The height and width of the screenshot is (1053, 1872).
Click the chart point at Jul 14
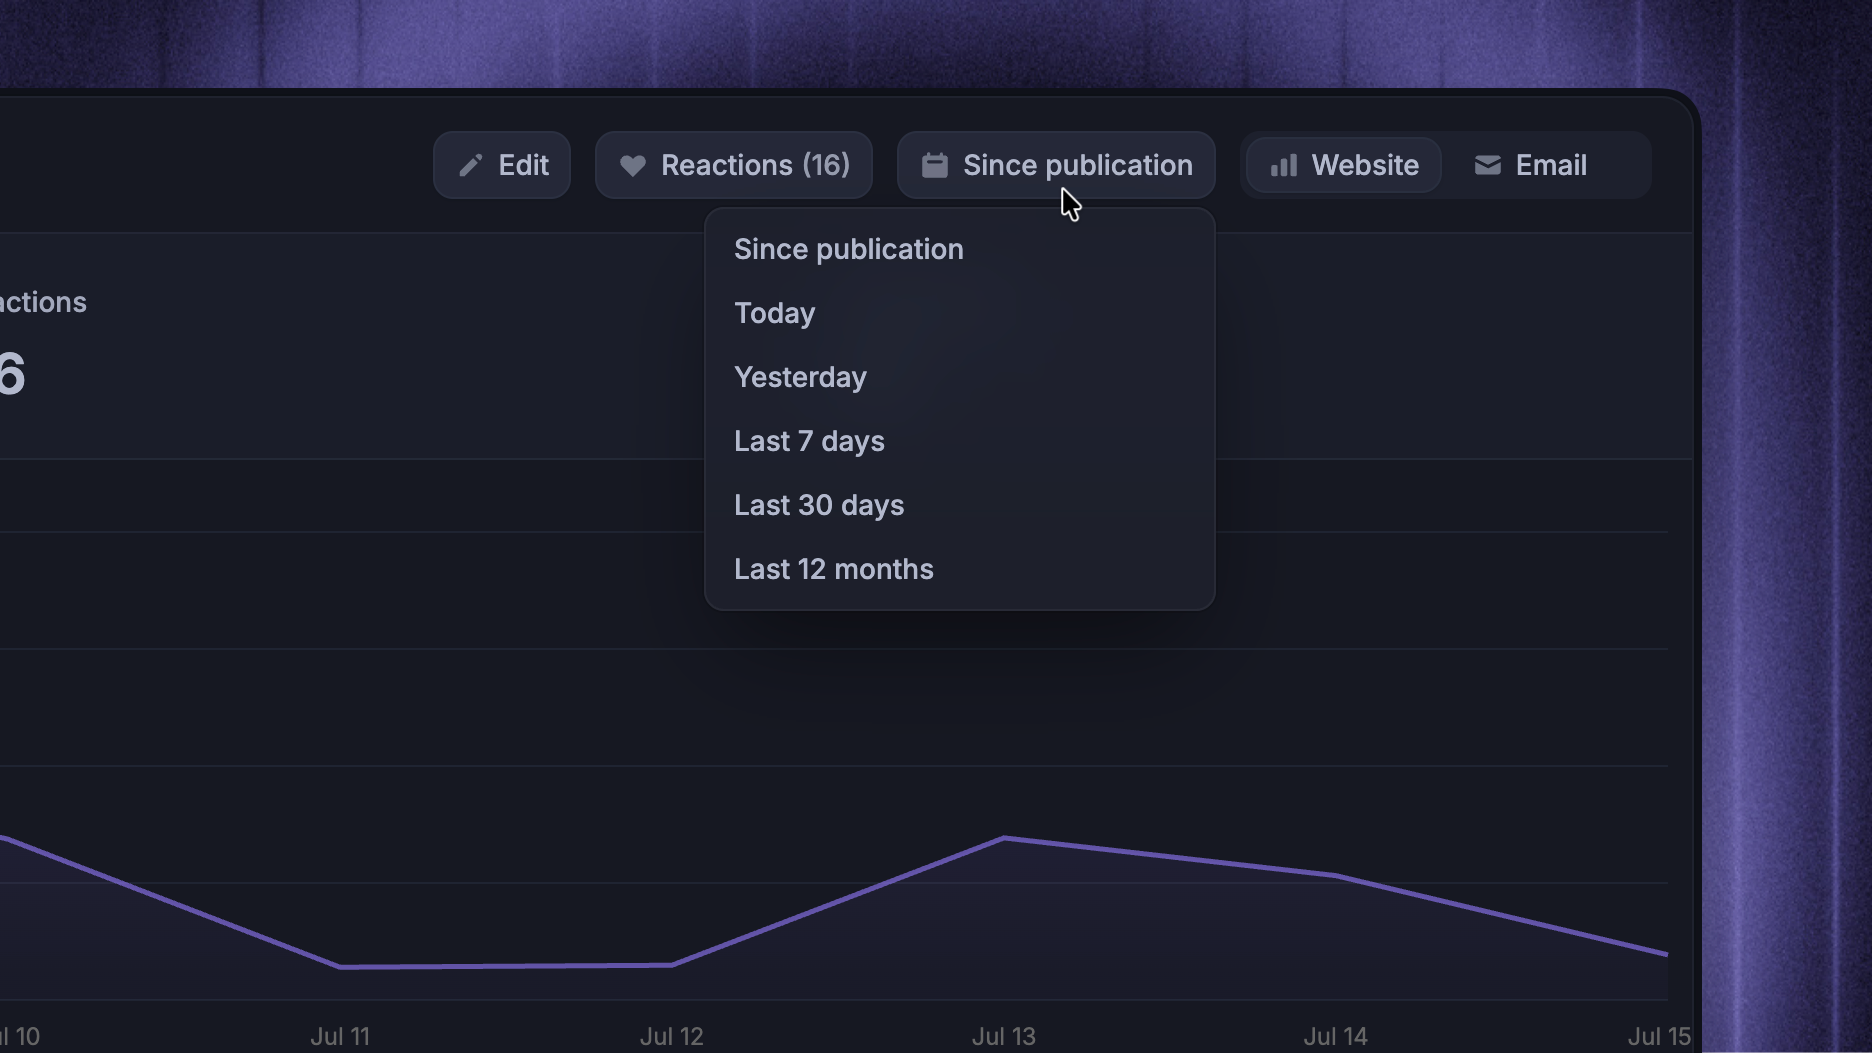[x=1336, y=875]
